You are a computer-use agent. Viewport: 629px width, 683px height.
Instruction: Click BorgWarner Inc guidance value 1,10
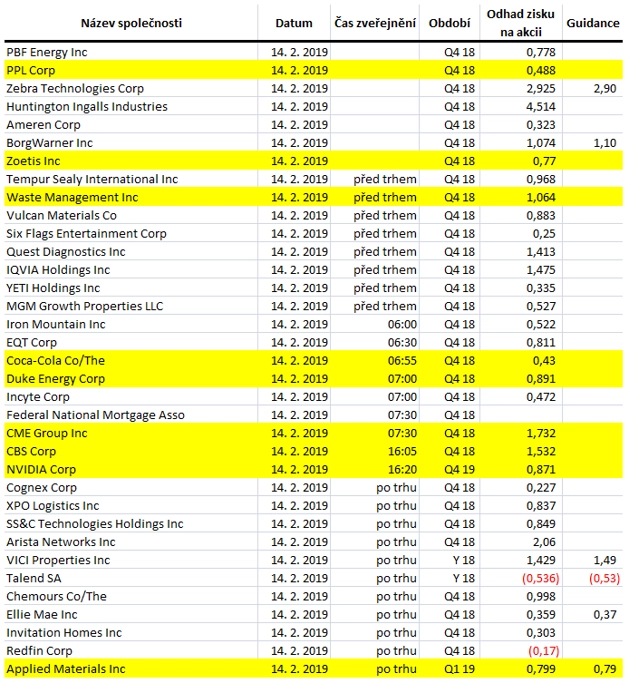click(605, 143)
